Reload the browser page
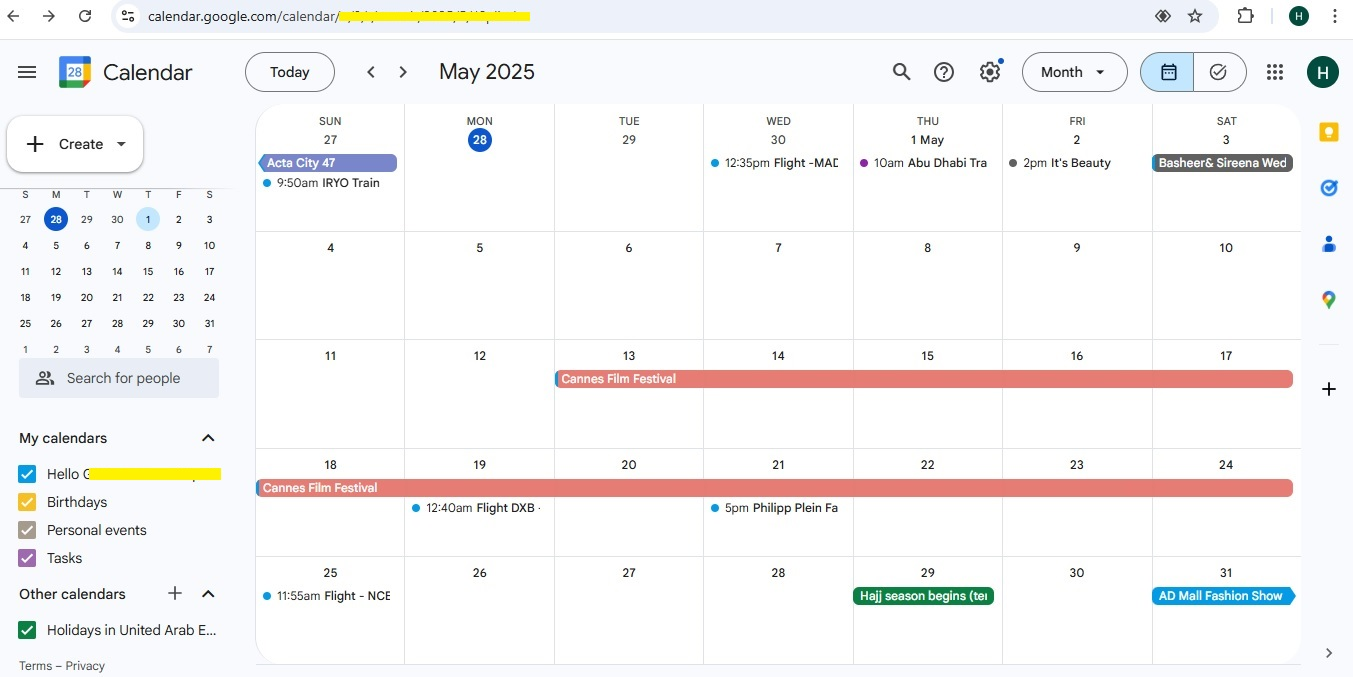The height and width of the screenshot is (677, 1353). (85, 16)
